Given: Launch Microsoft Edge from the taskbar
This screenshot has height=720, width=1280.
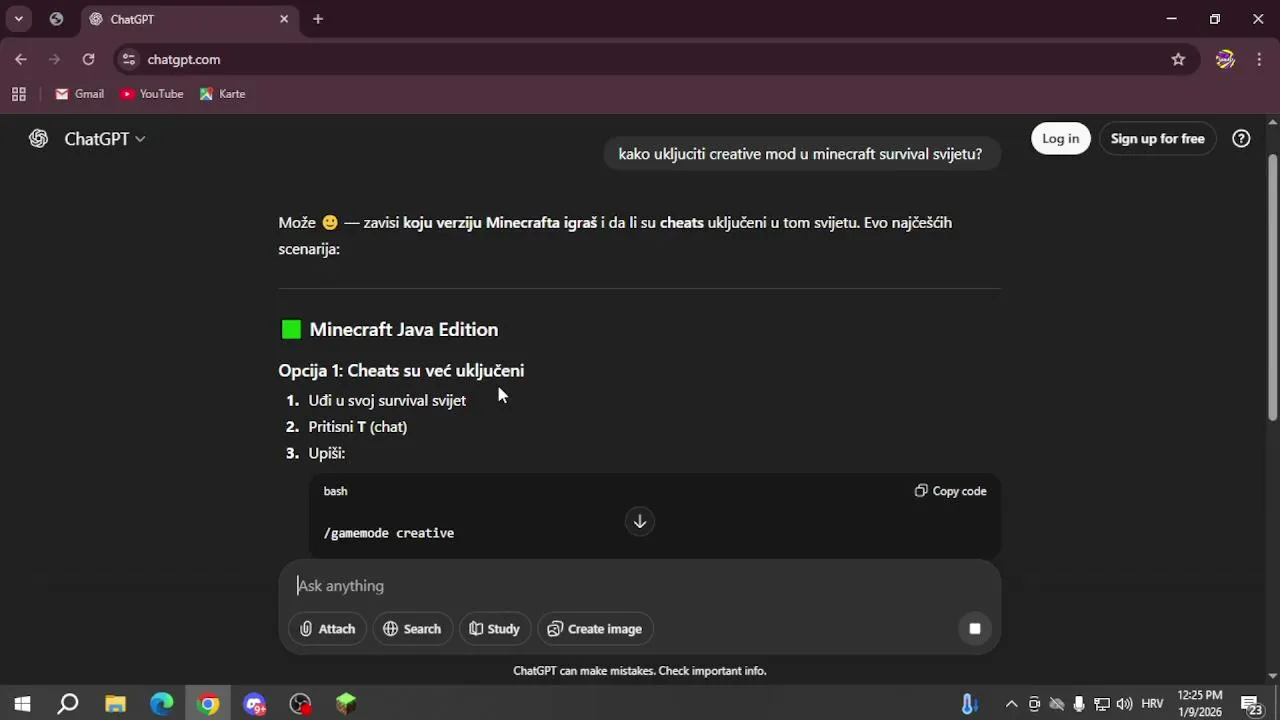Looking at the screenshot, I should [162, 704].
